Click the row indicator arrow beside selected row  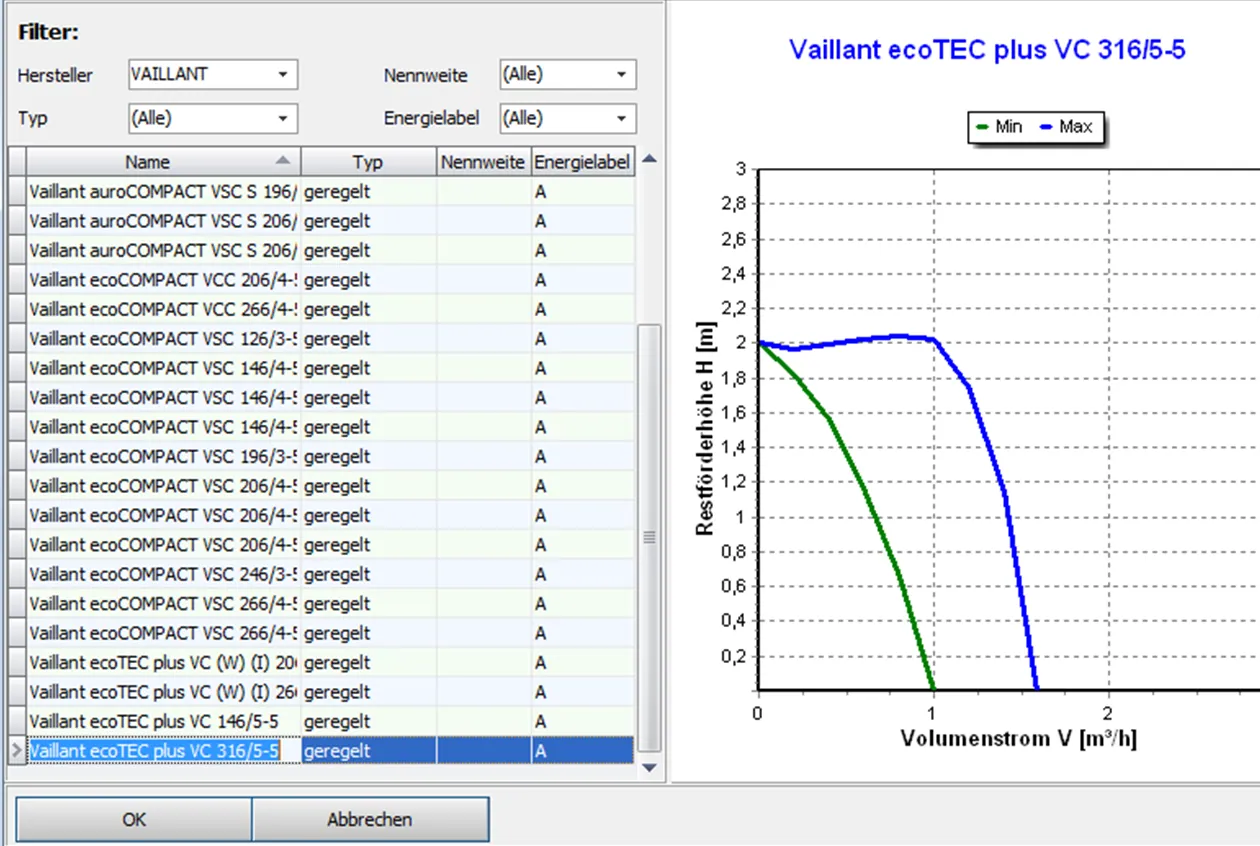(x=16, y=750)
